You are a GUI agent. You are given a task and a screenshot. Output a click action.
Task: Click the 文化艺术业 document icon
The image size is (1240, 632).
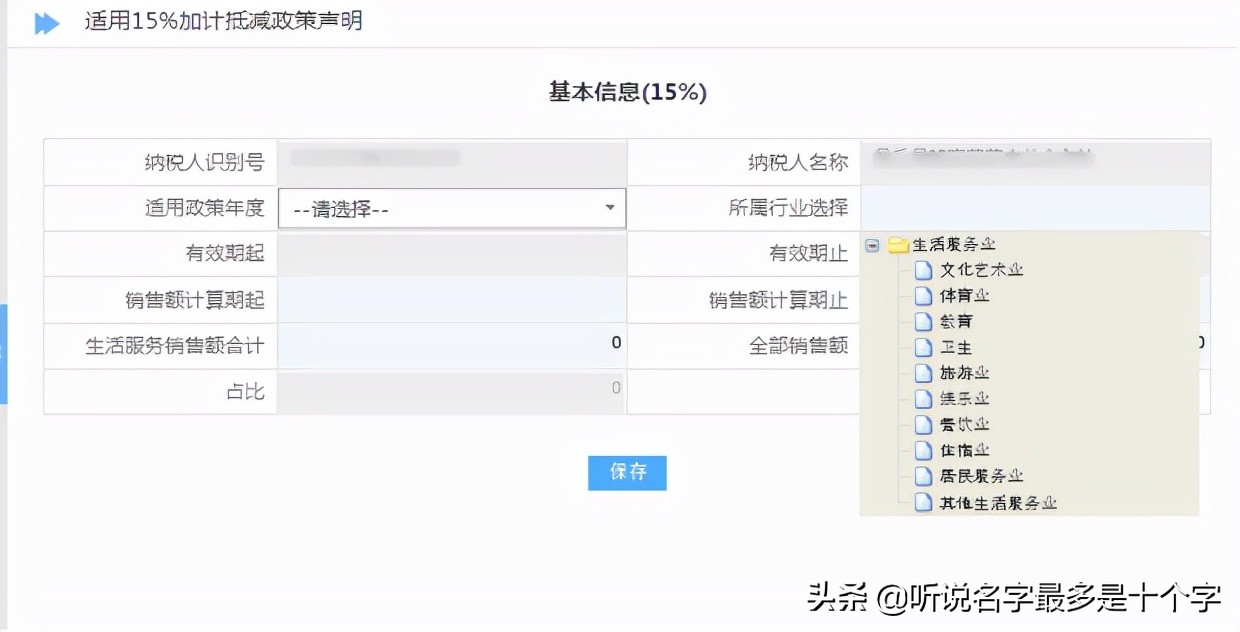tap(922, 269)
